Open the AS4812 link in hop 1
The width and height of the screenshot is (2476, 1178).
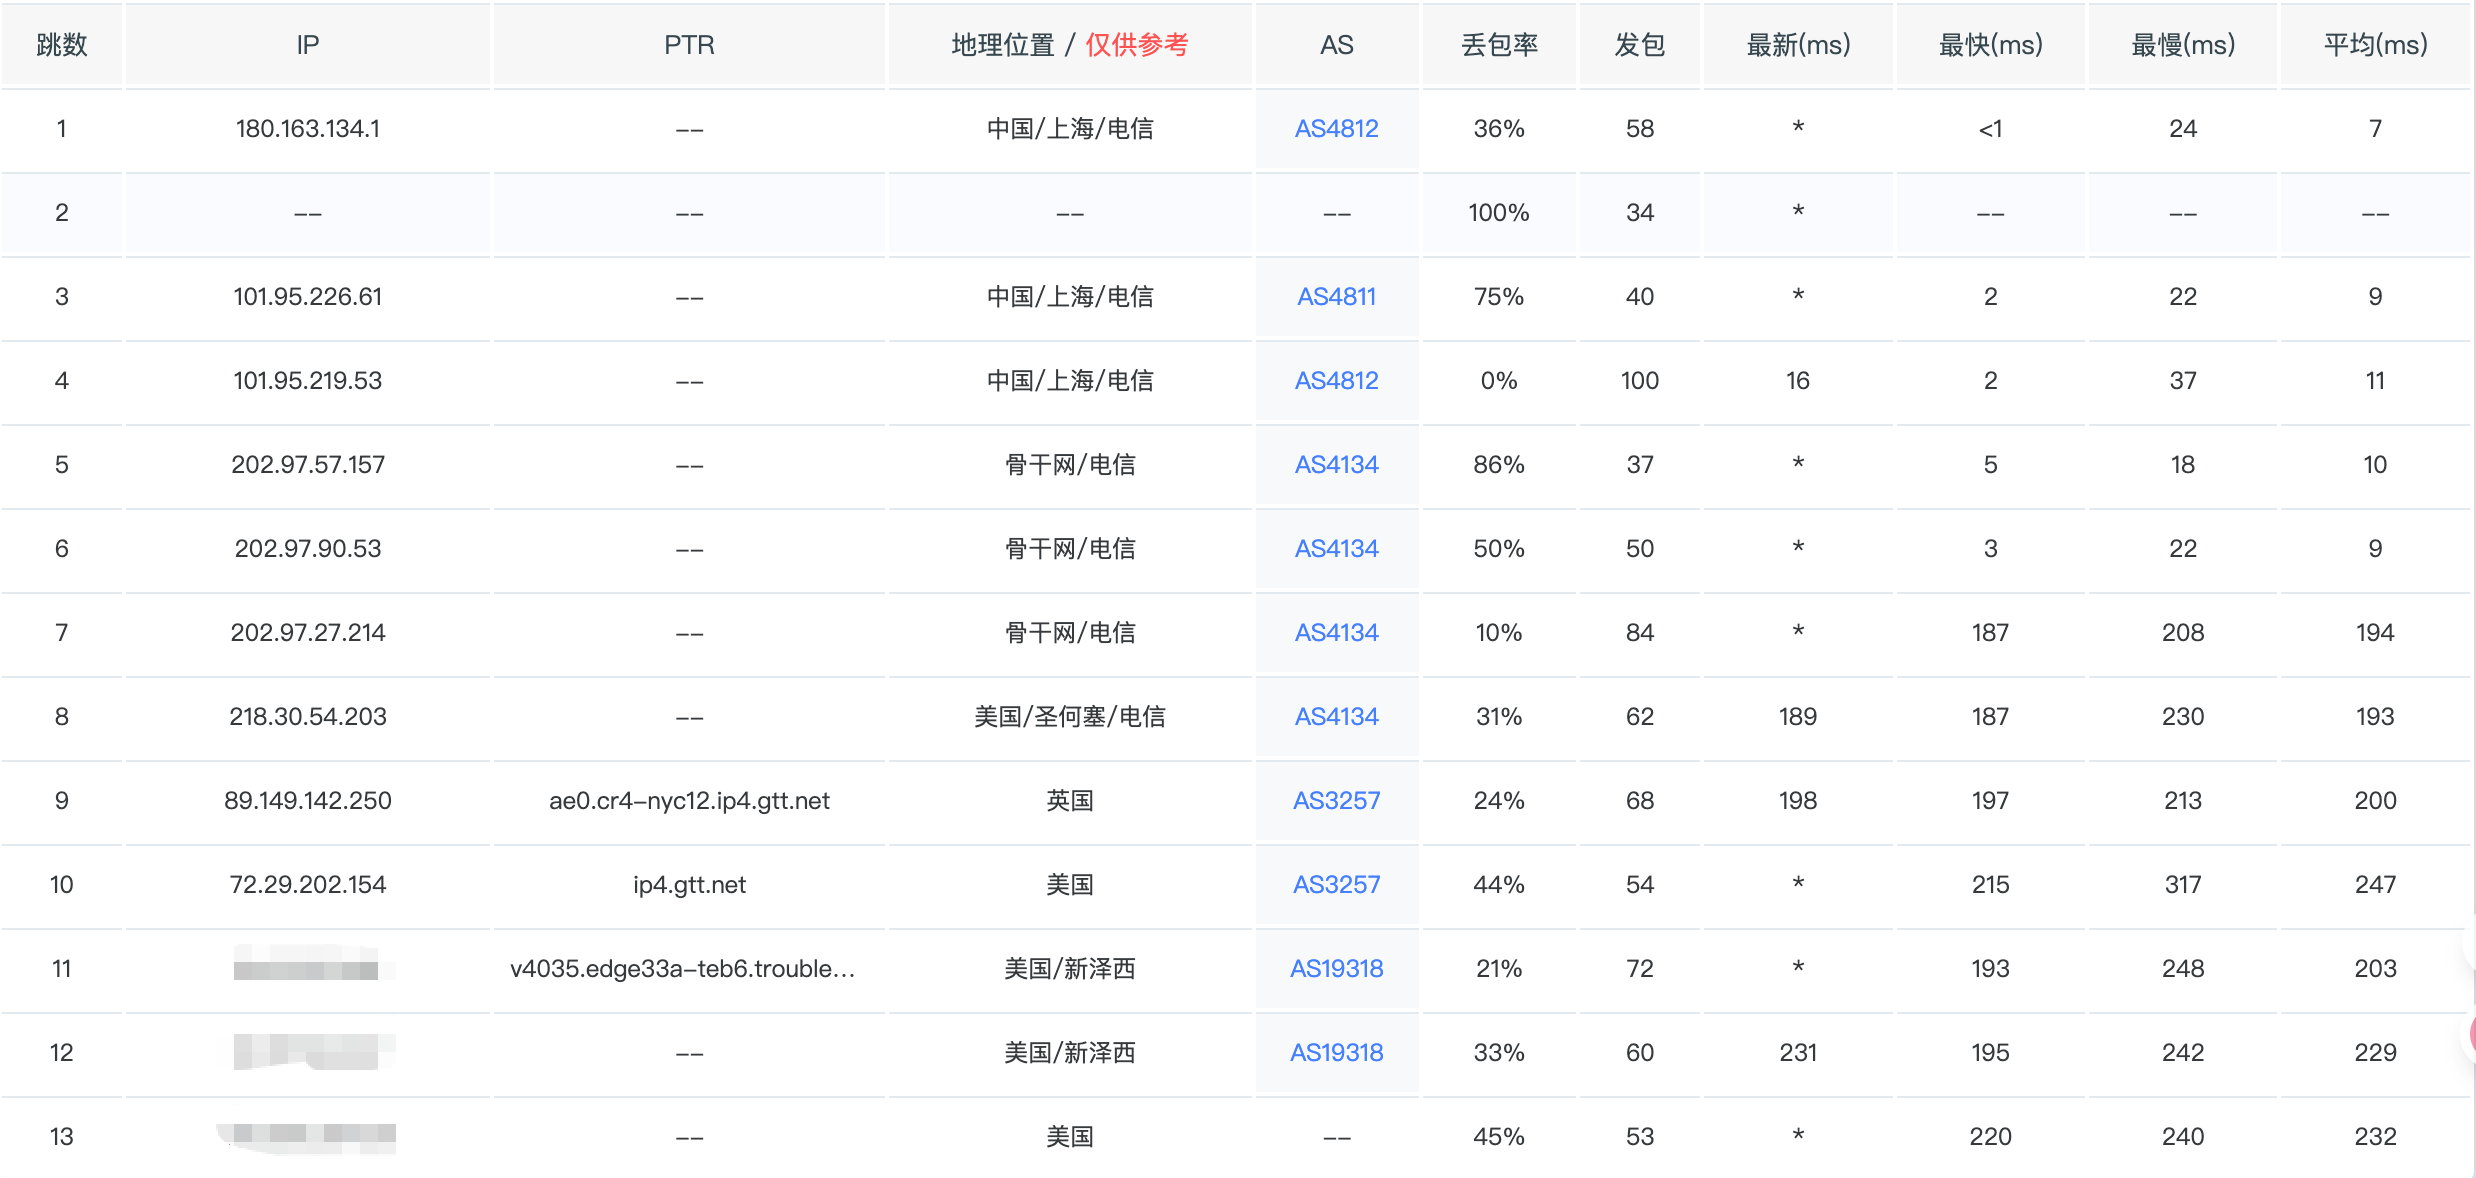click(x=1336, y=129)
